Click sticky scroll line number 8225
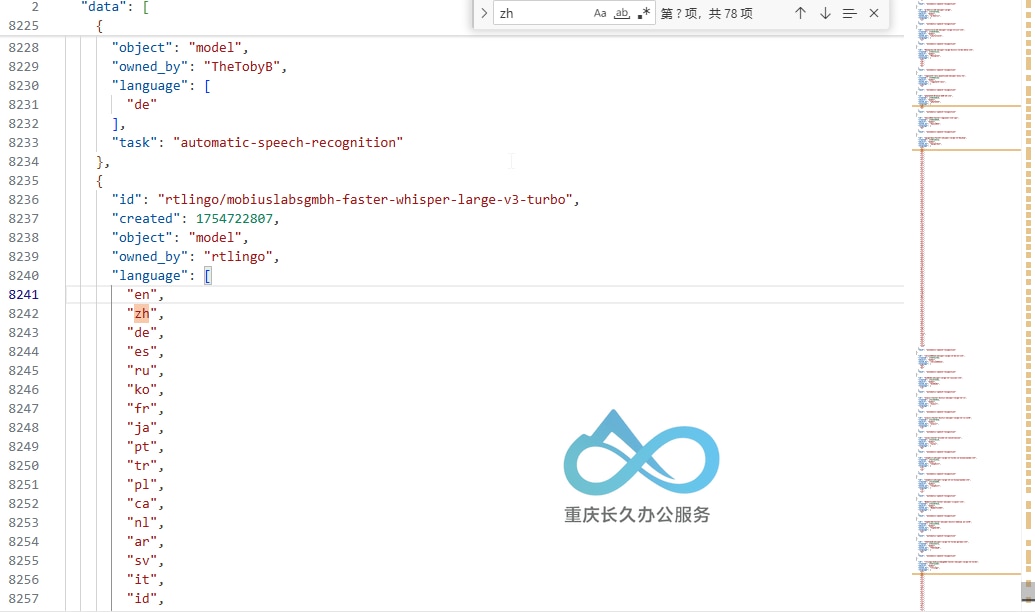Screen dimensions: 1035x612 click(24, 26)
